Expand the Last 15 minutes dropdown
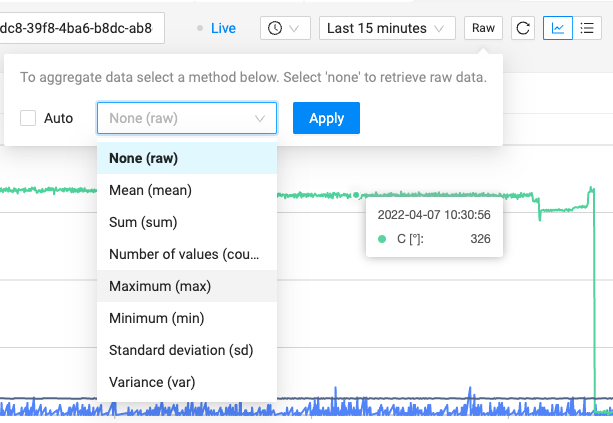The height and width of the screenshot is (423, 613). pos(387,28)
